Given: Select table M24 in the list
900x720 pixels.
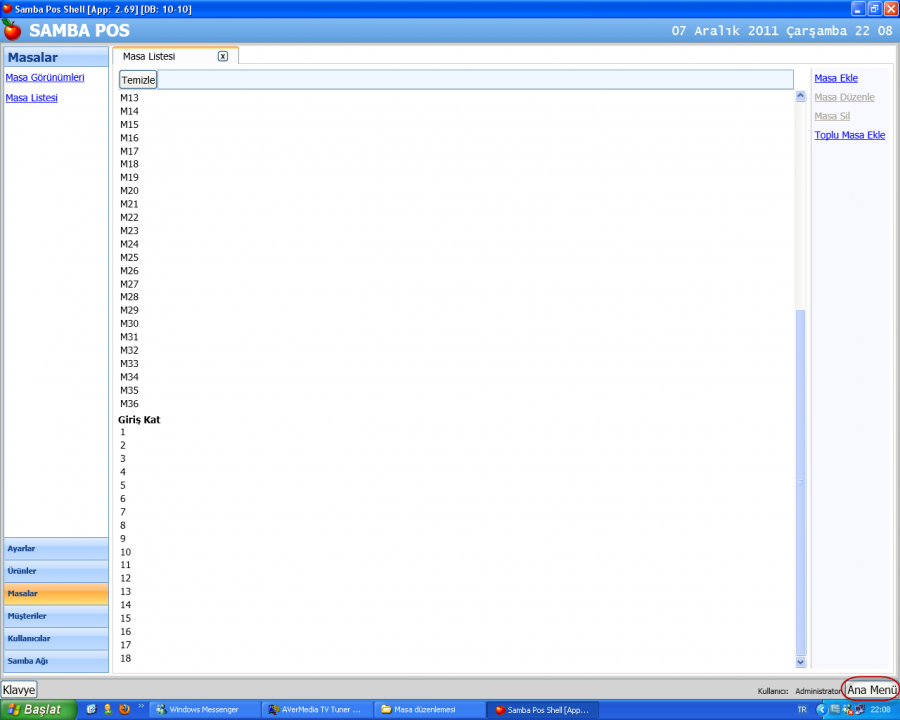Looking at the screenshot, I should click(x=129, y=244).
